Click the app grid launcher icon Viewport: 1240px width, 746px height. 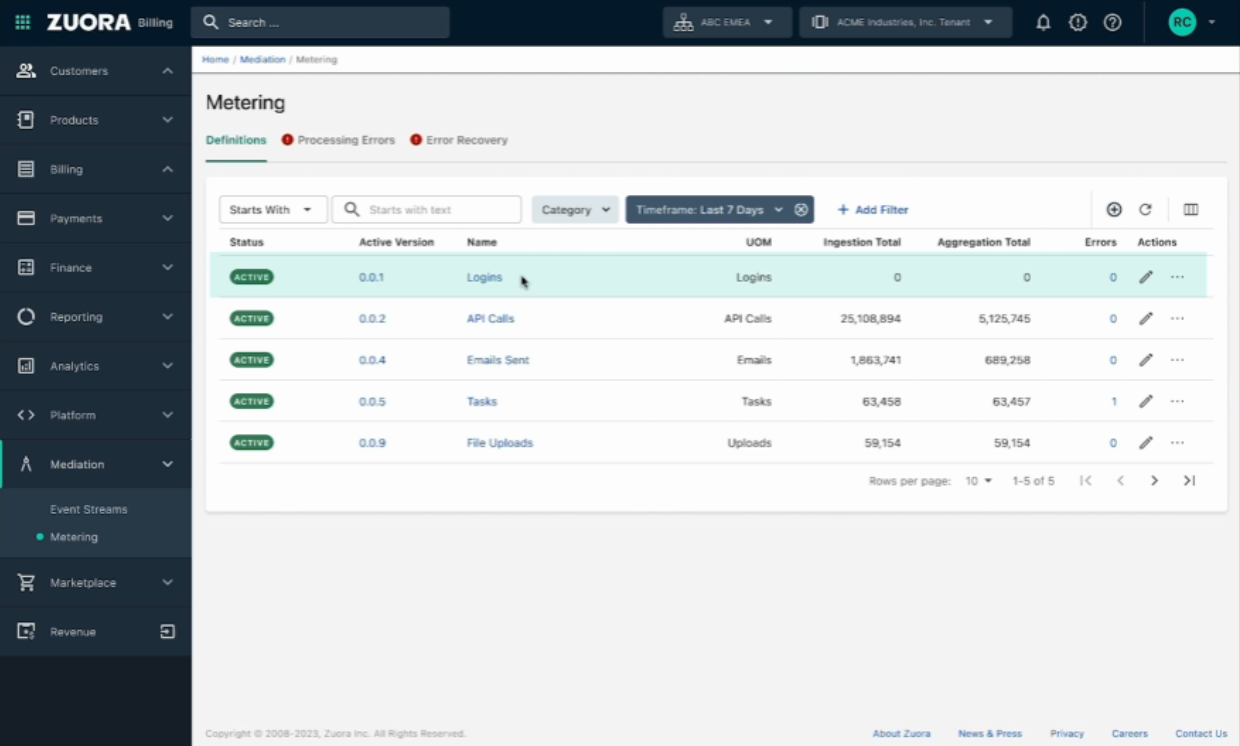pos(23,22)
